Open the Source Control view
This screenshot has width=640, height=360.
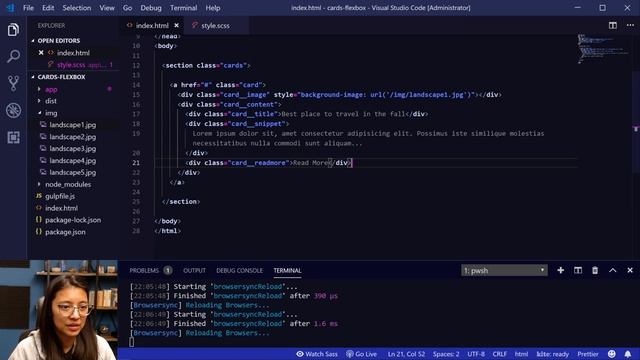(x=13, y=83)
